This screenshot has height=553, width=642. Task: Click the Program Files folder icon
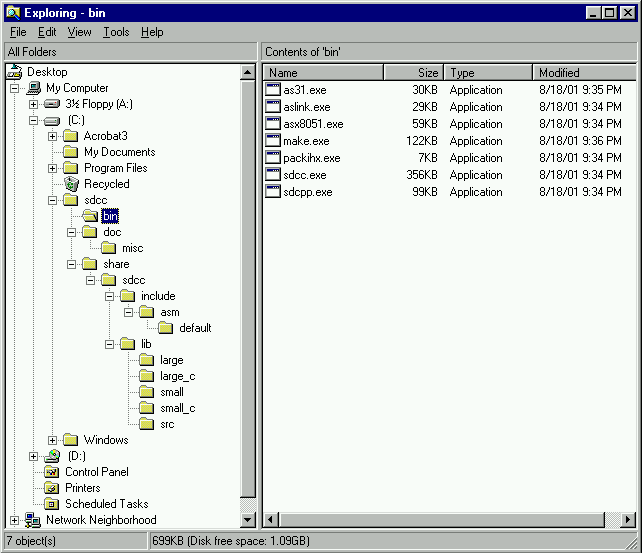point(71,168)
